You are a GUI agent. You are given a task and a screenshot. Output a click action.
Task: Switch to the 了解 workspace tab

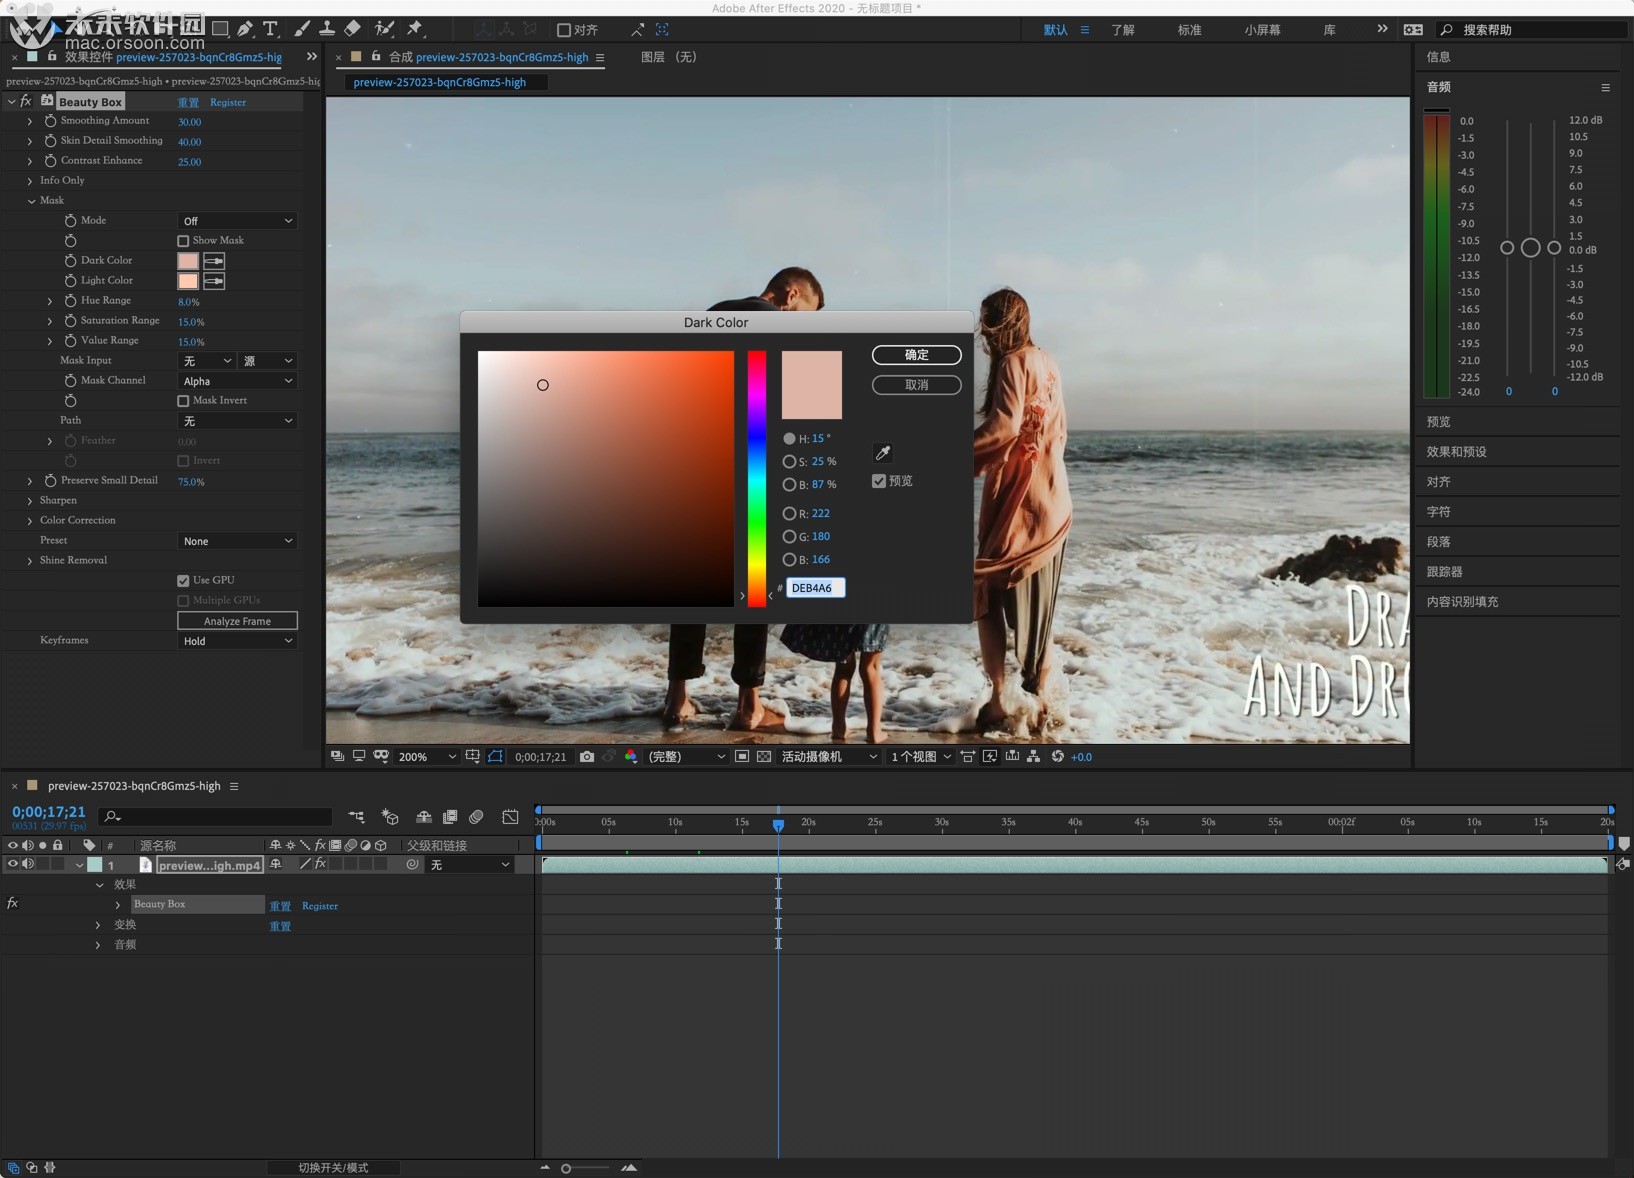(1123, 30)
